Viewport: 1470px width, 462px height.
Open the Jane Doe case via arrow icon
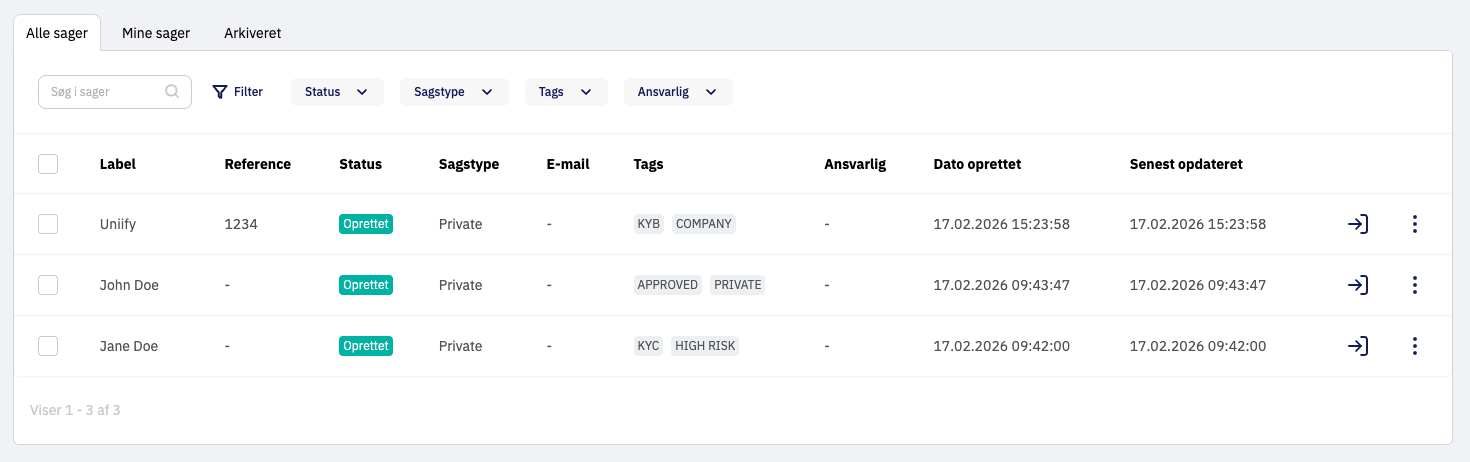click(x=1357, y=346)
